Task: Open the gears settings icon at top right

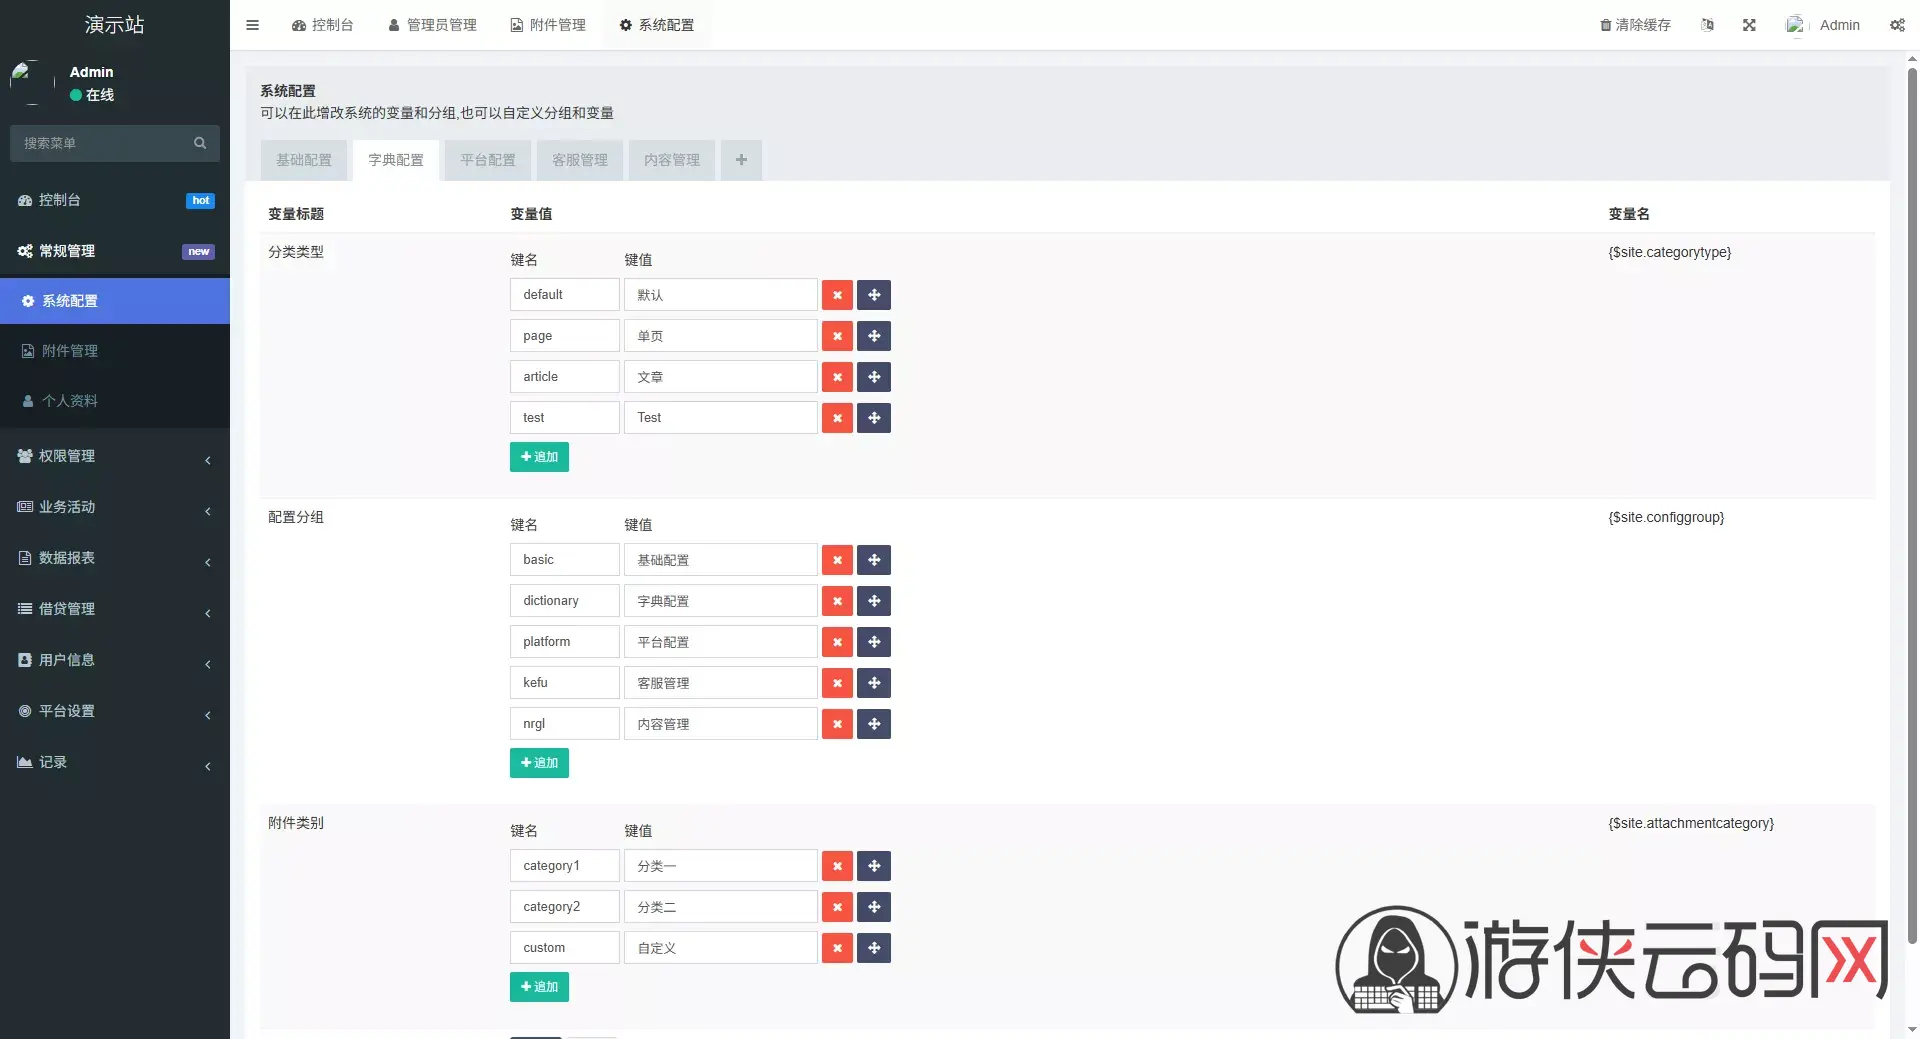Action: coord(1897,25)
